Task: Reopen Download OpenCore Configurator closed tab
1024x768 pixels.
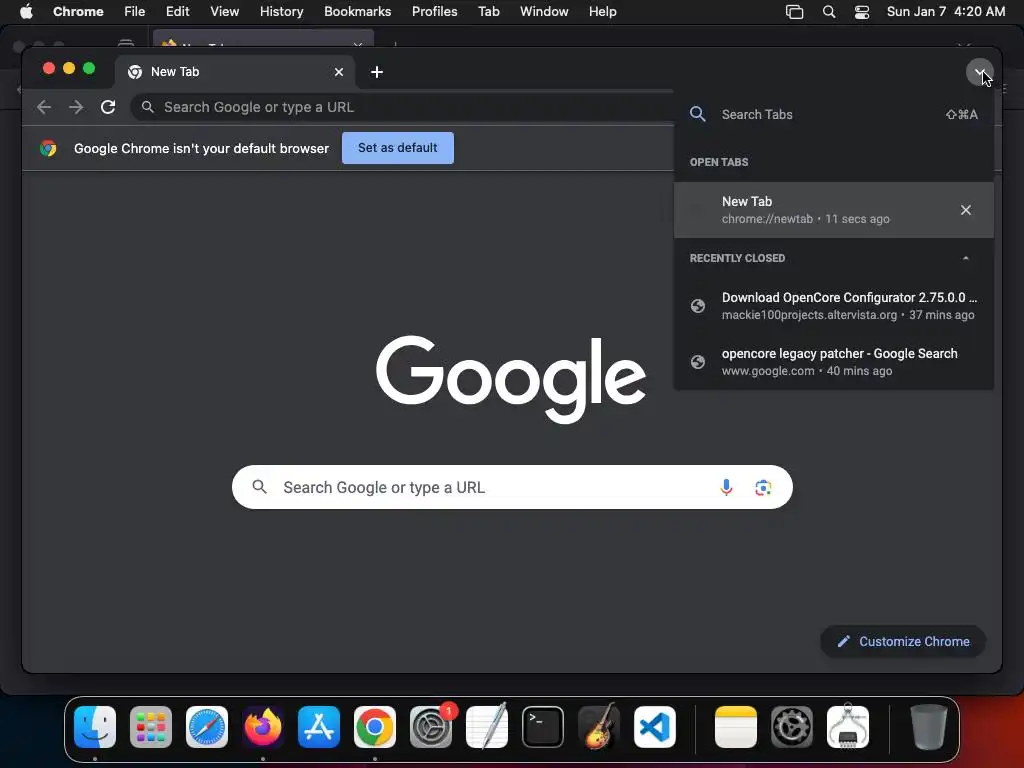Action: (833, 306)
